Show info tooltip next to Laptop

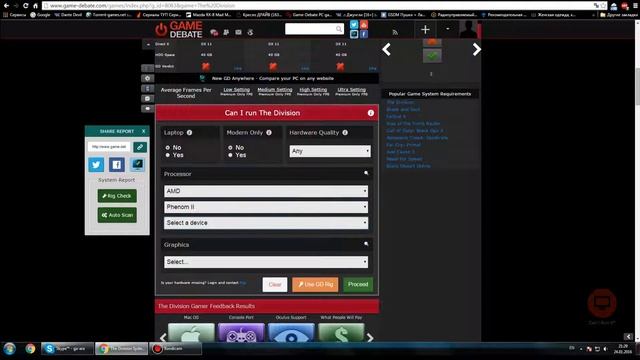(189, 133)
